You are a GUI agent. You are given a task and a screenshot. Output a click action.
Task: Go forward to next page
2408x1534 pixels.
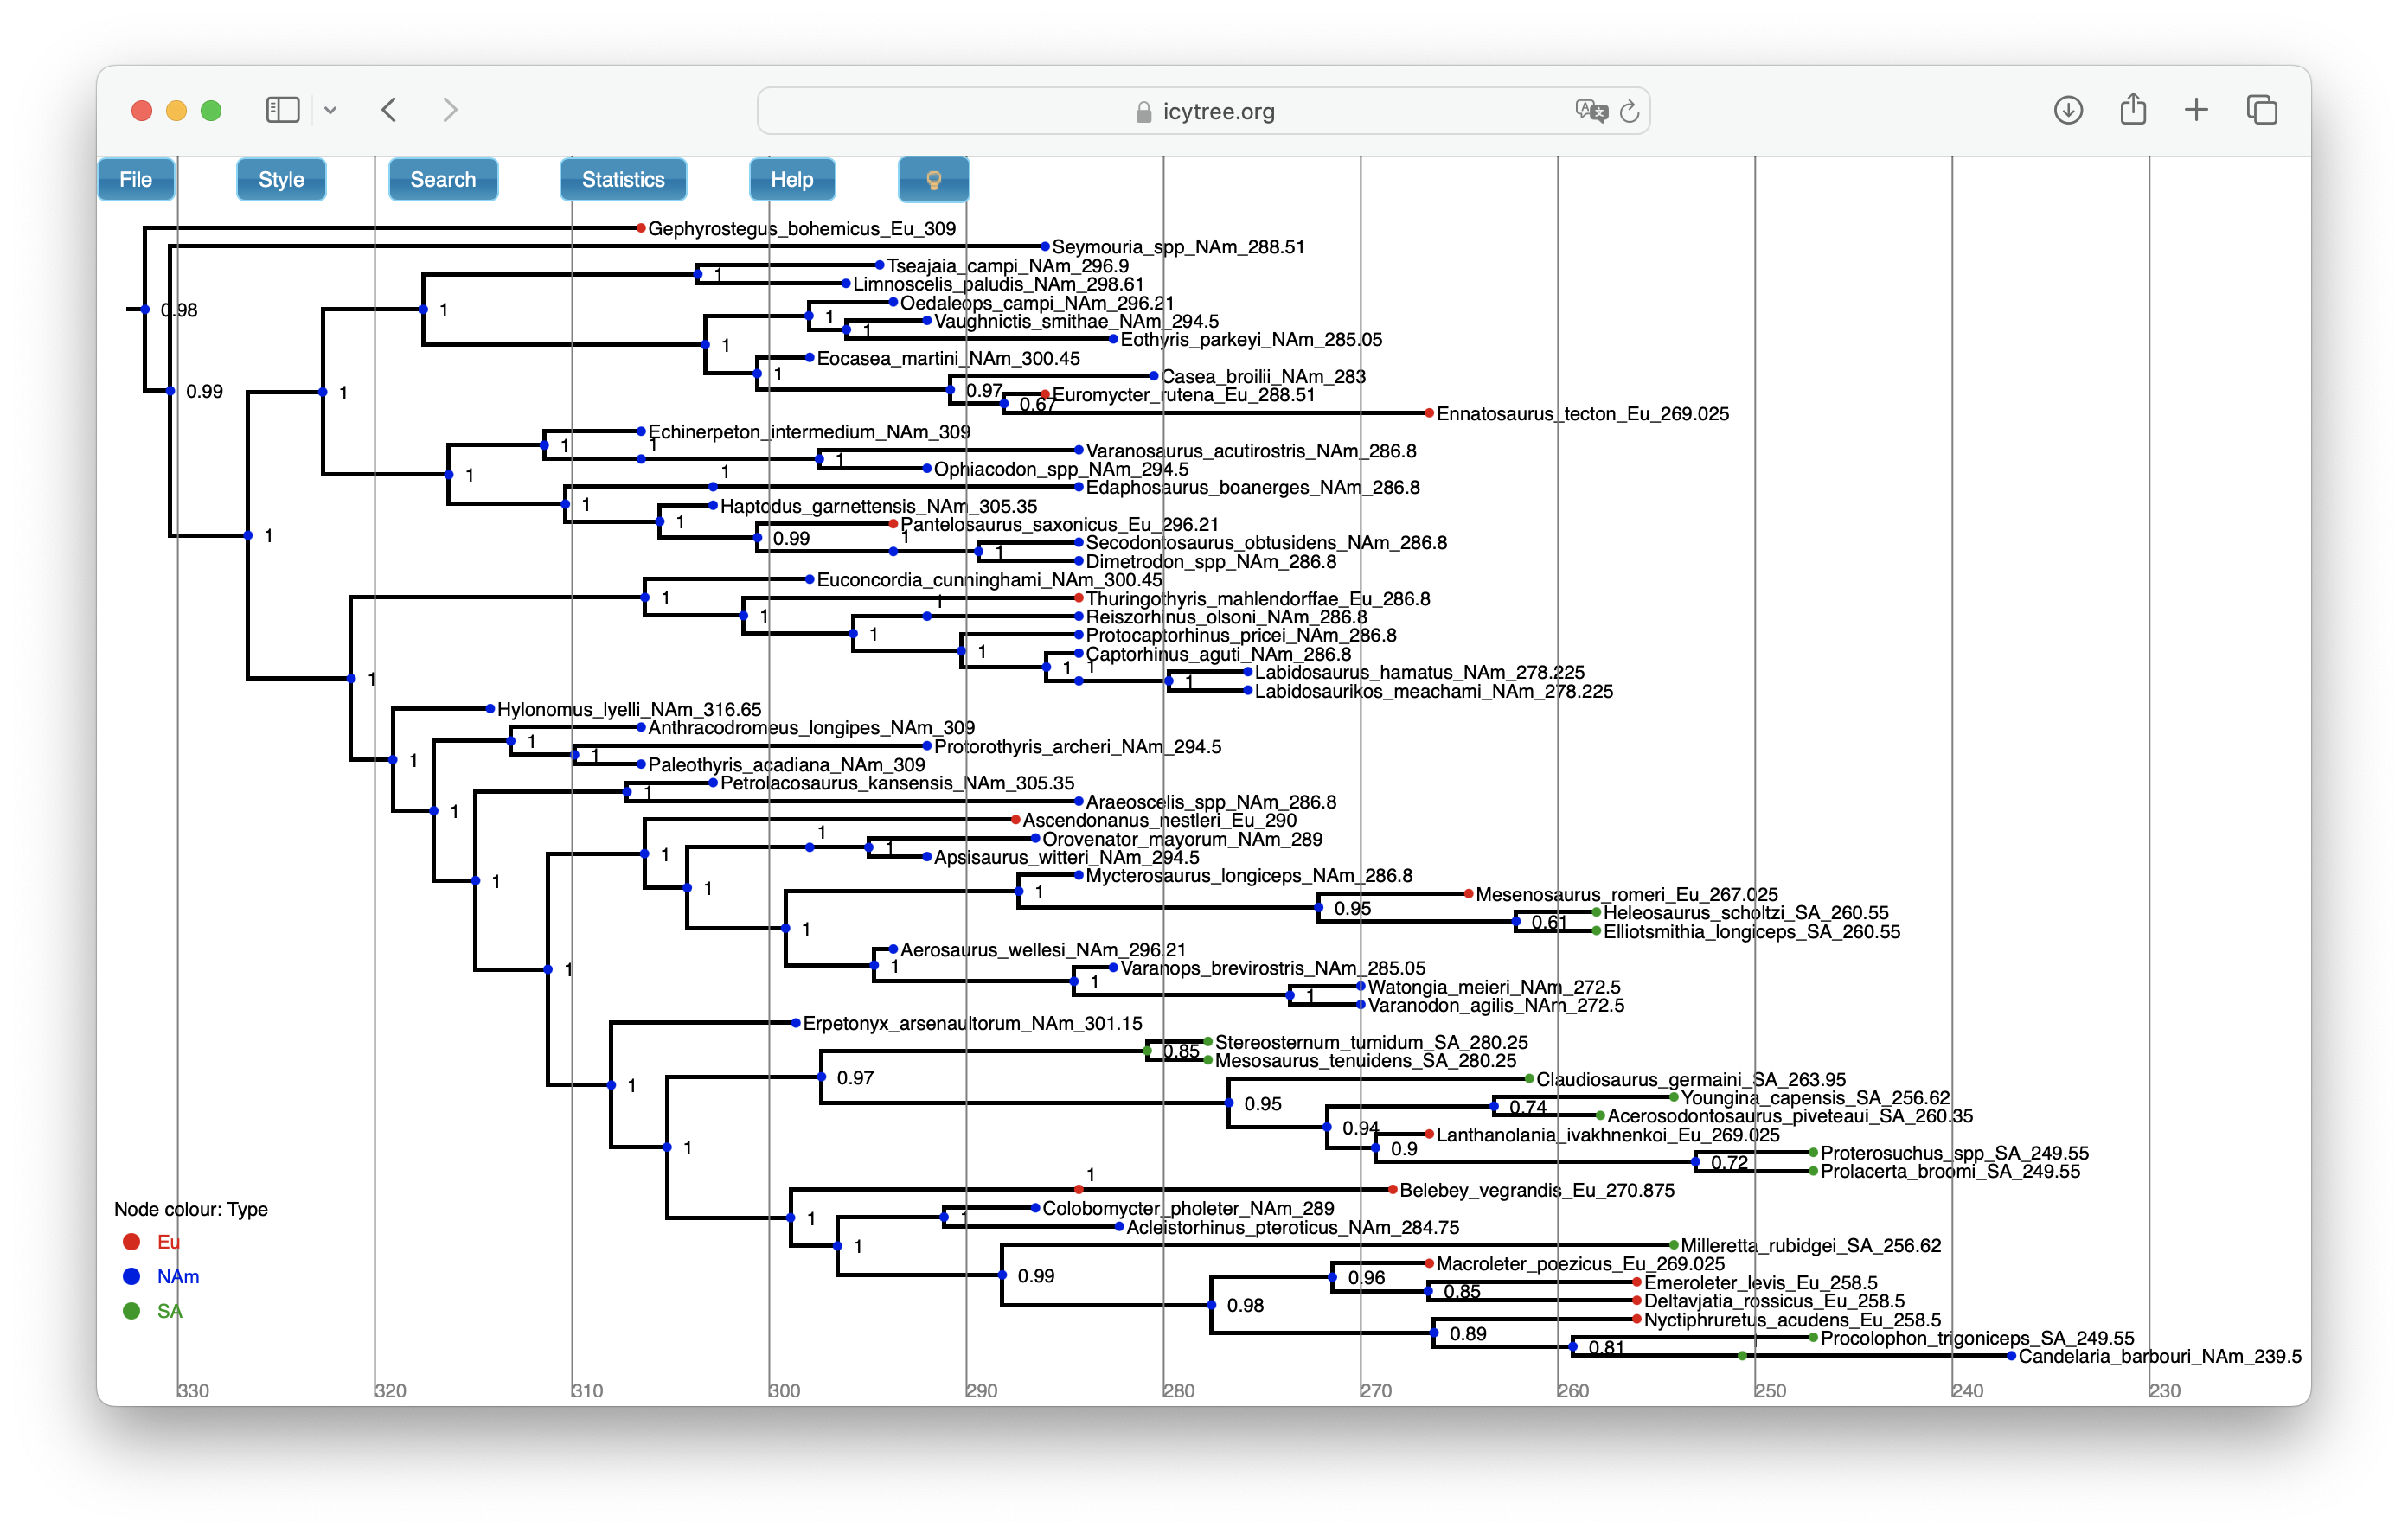(x=450, y=110)
